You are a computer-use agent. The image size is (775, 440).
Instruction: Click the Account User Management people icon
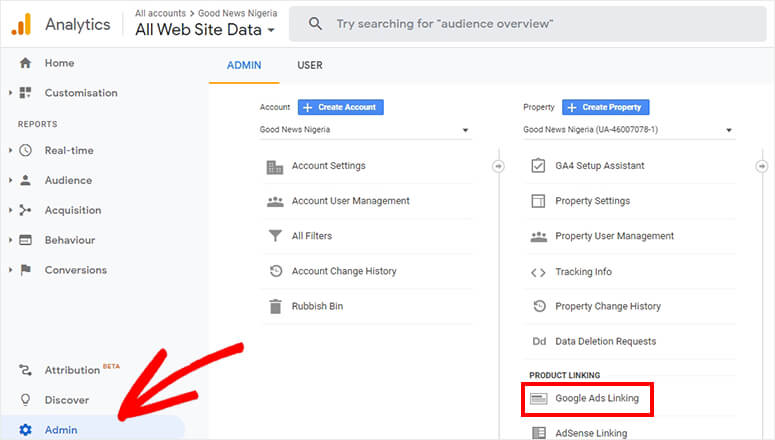(x=275, y=201)
